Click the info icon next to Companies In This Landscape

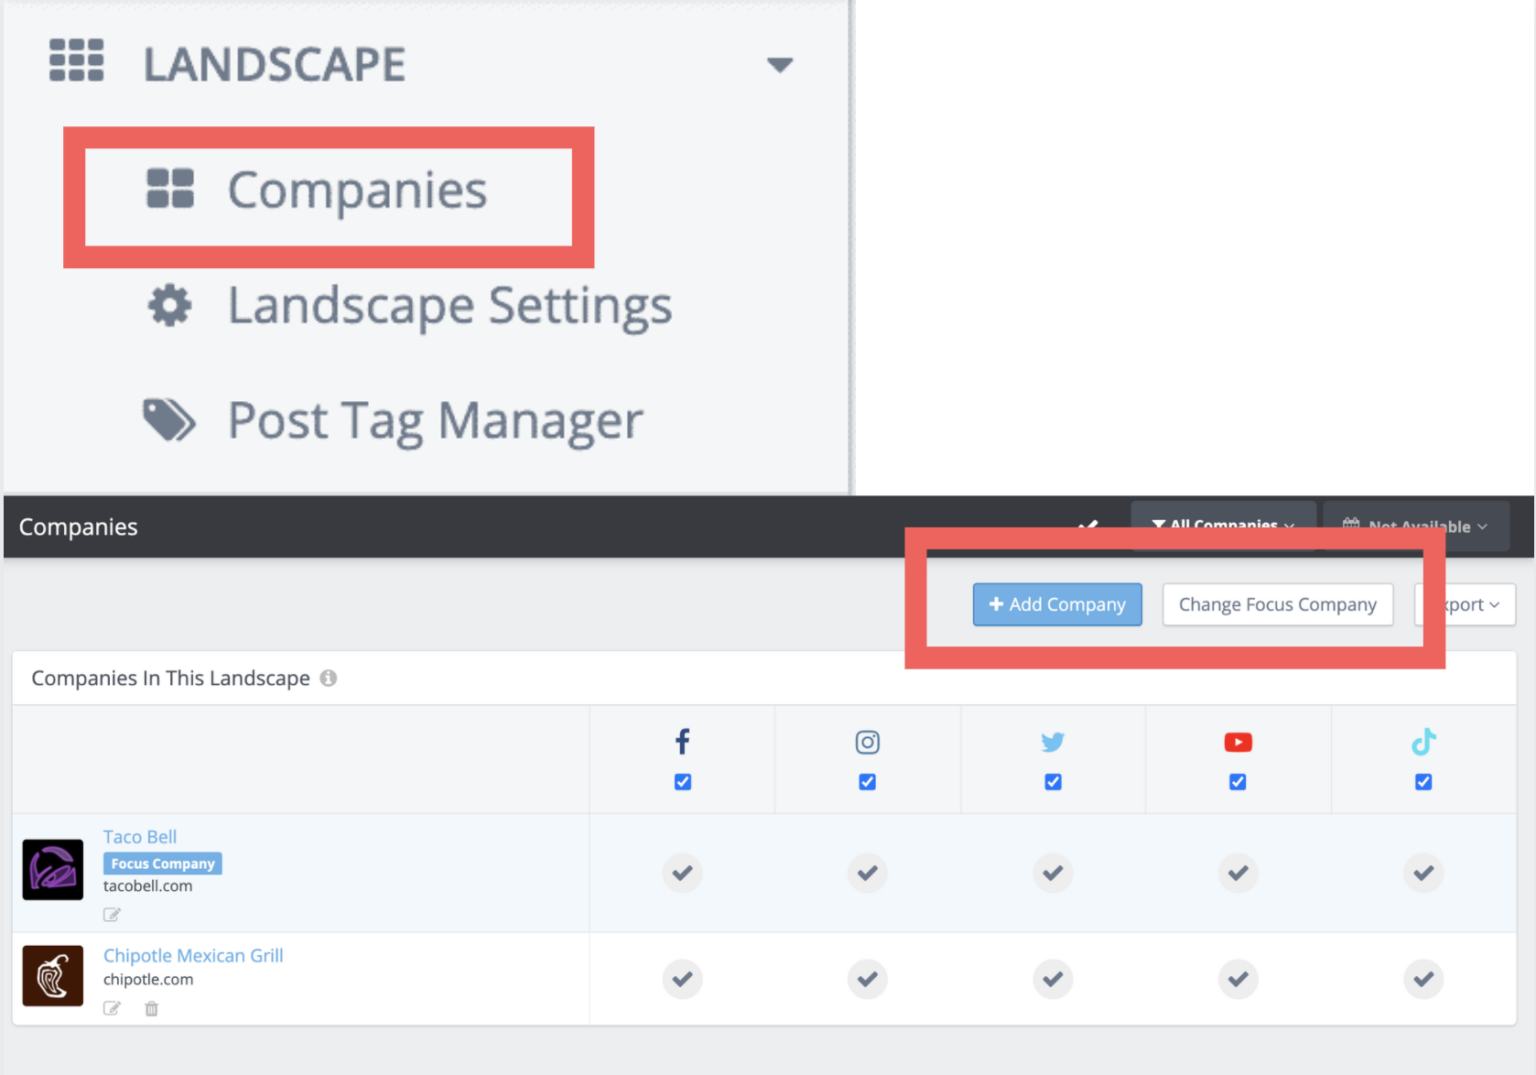click(x=328, y=678)
